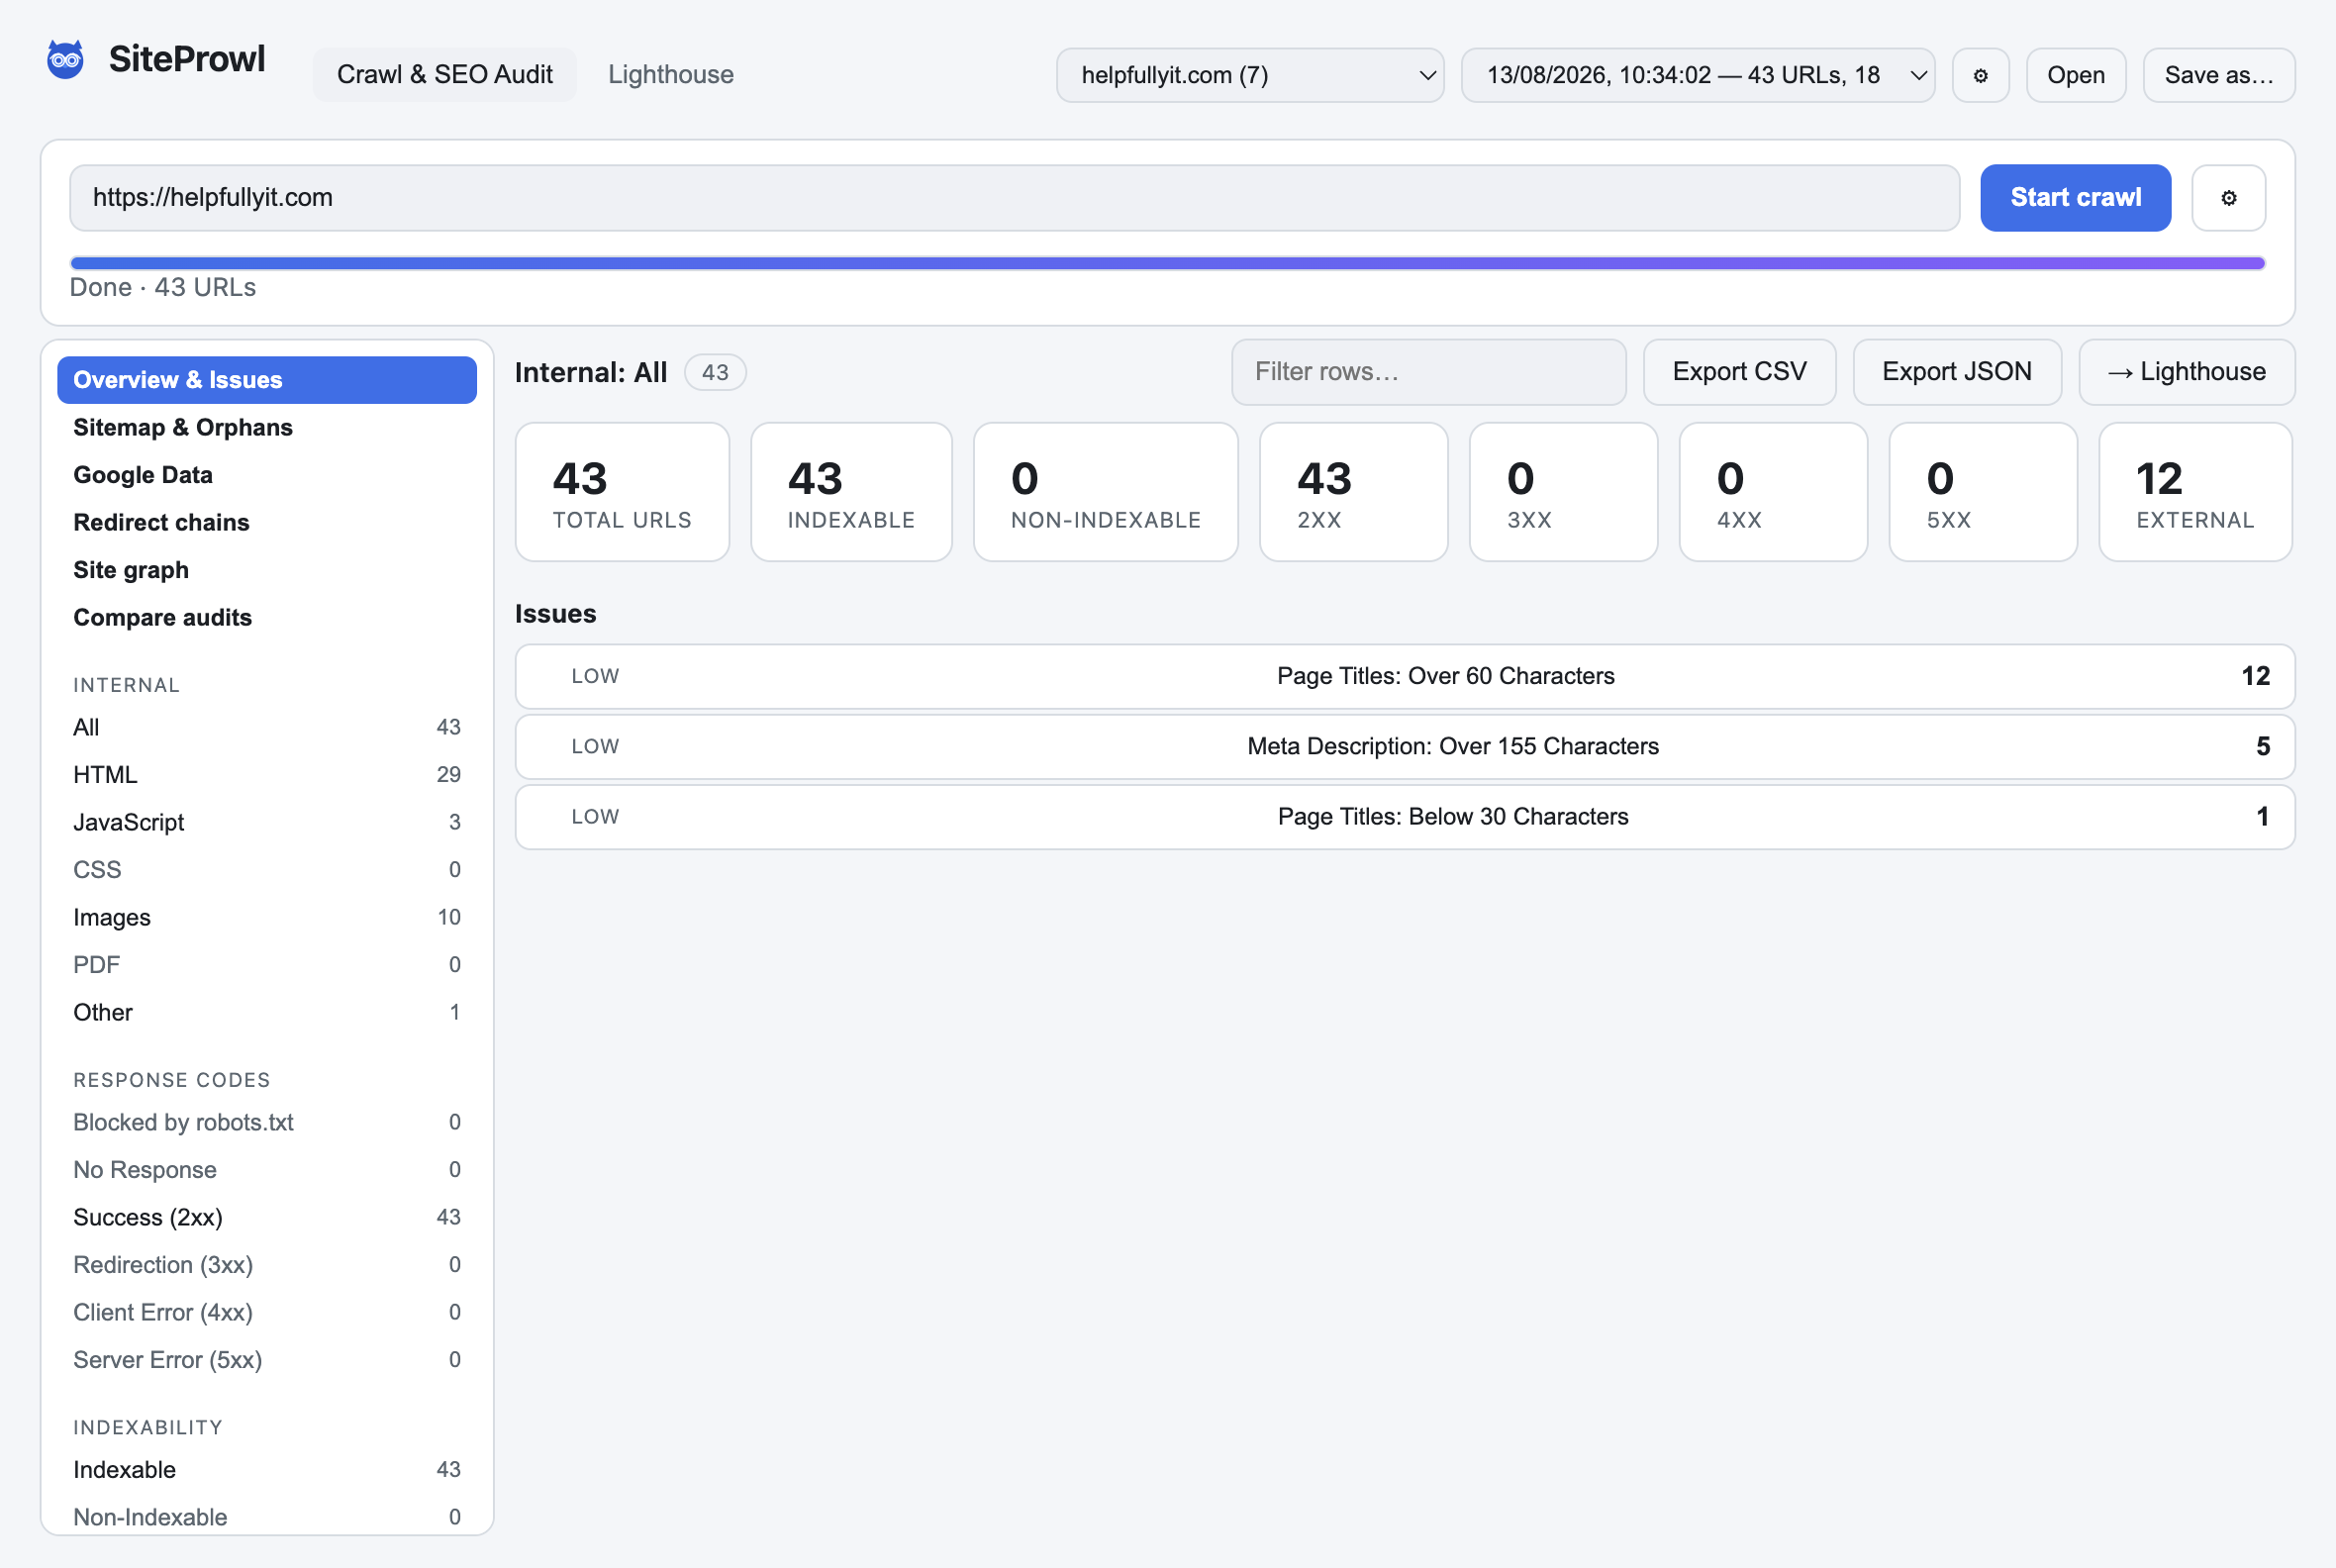Screen dimensions: 2336x1568
Task: Click the 0 4XX stat card
Action: click(x=1773, y=492)
